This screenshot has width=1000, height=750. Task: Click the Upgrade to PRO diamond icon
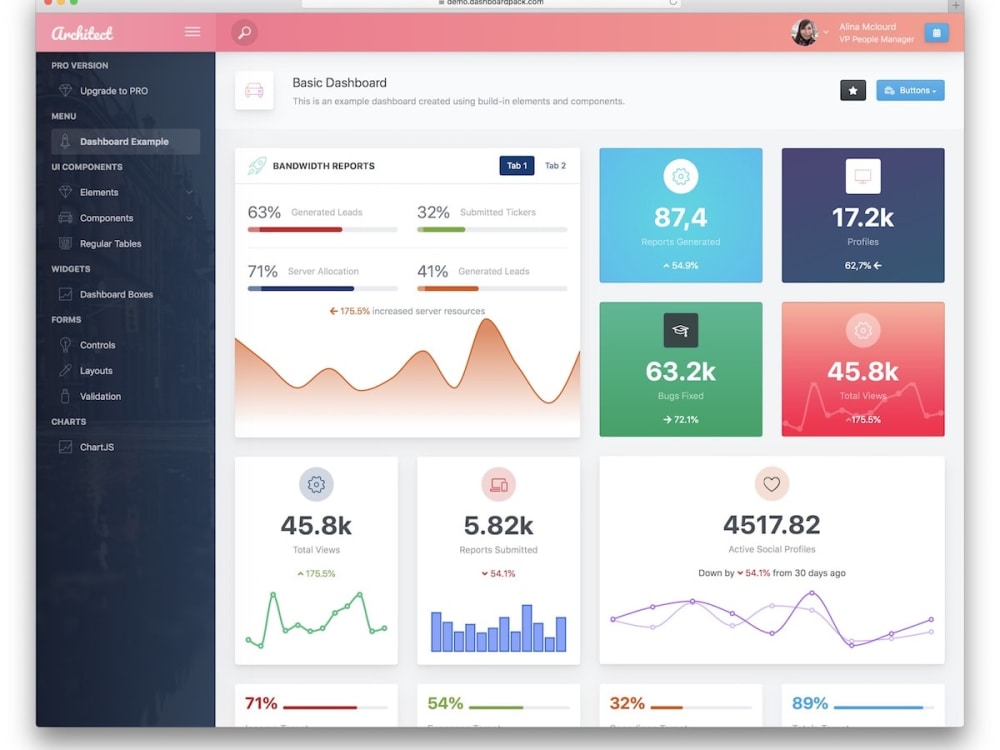65,91
